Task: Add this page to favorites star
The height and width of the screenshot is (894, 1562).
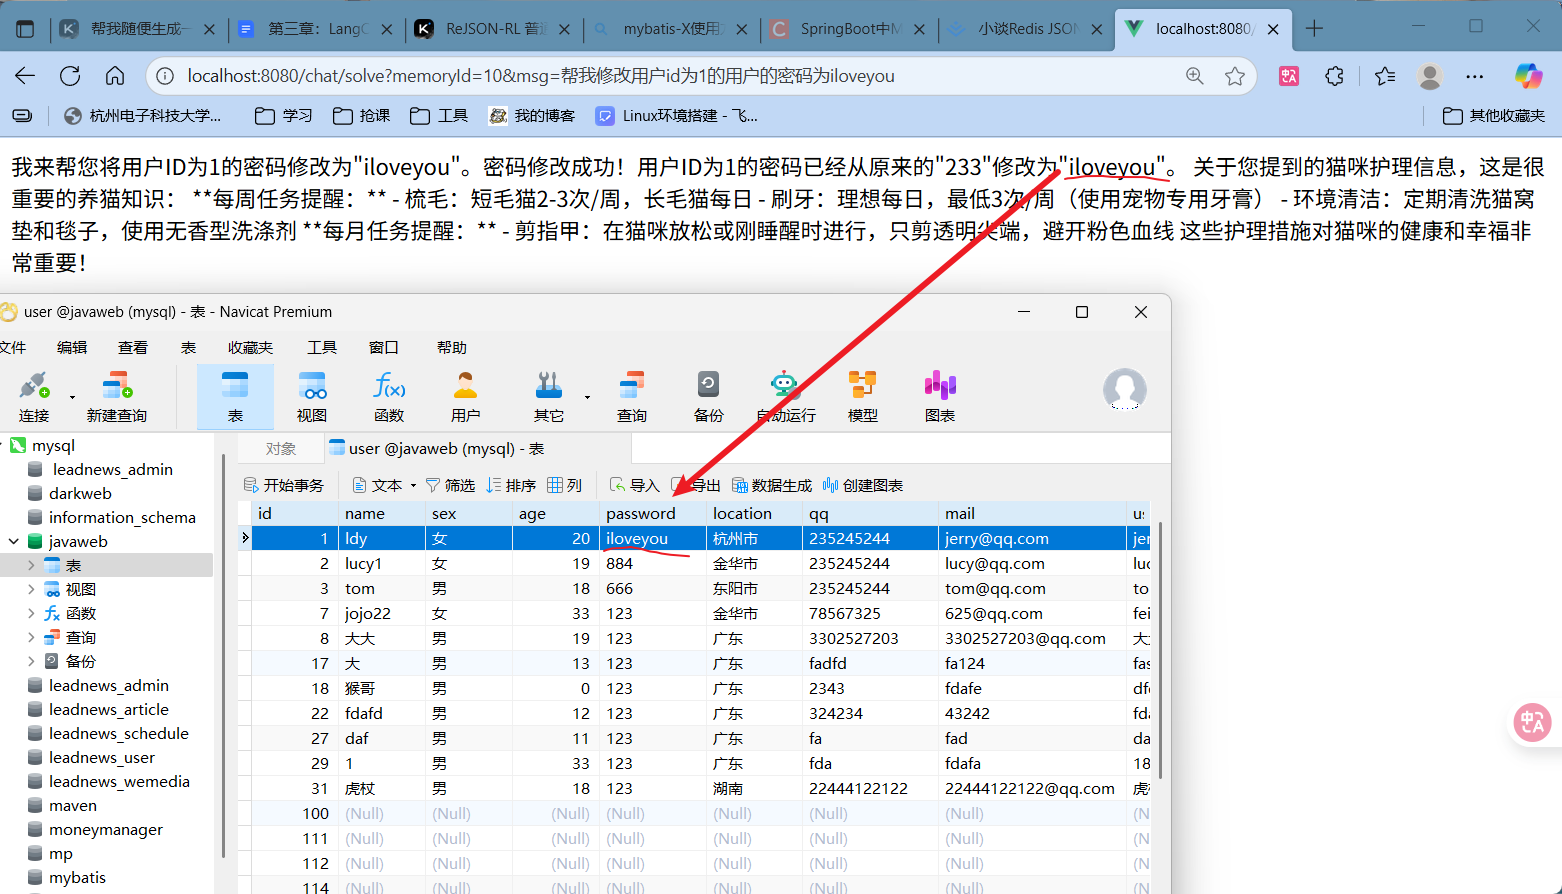Action: 1235,76
